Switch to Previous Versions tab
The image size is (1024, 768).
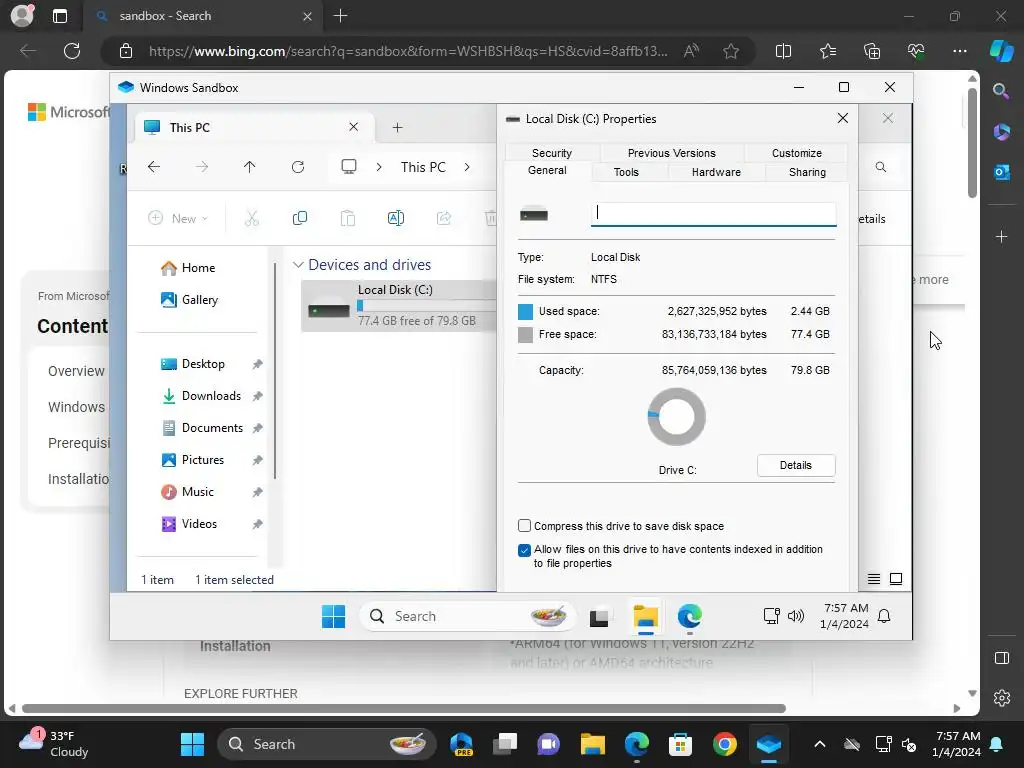point(671,153)
